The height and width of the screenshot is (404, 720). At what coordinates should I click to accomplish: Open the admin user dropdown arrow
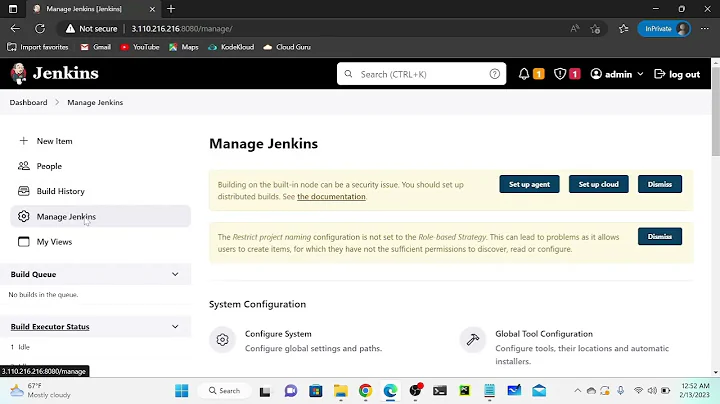[640, 74]
